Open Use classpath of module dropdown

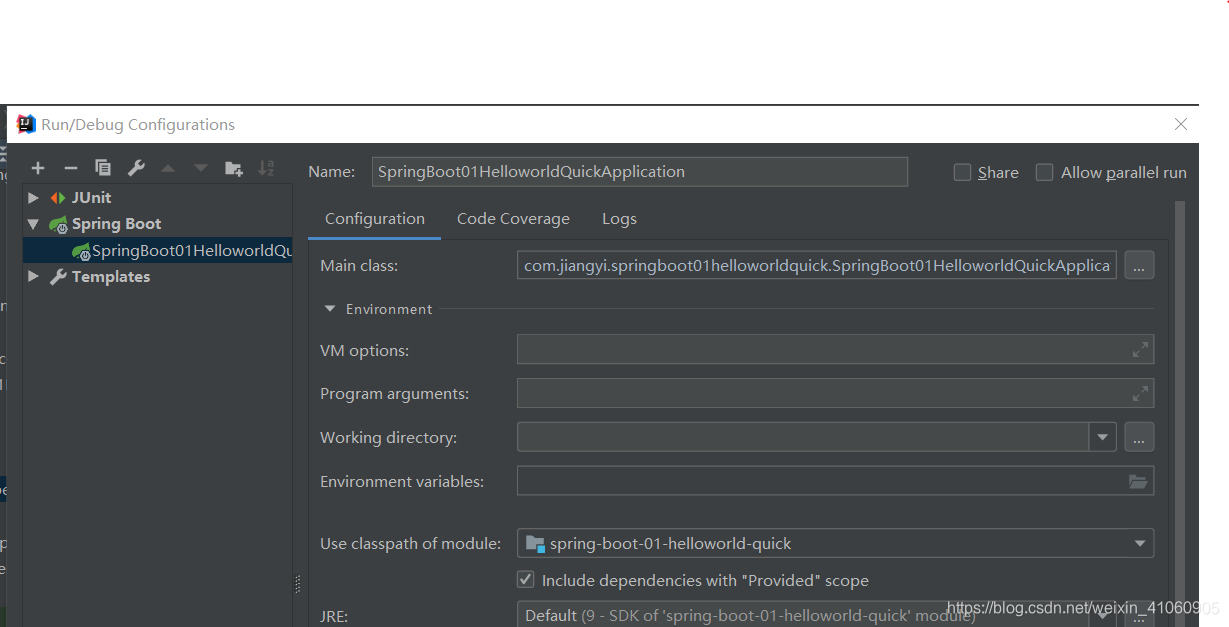coord(1140,543)
